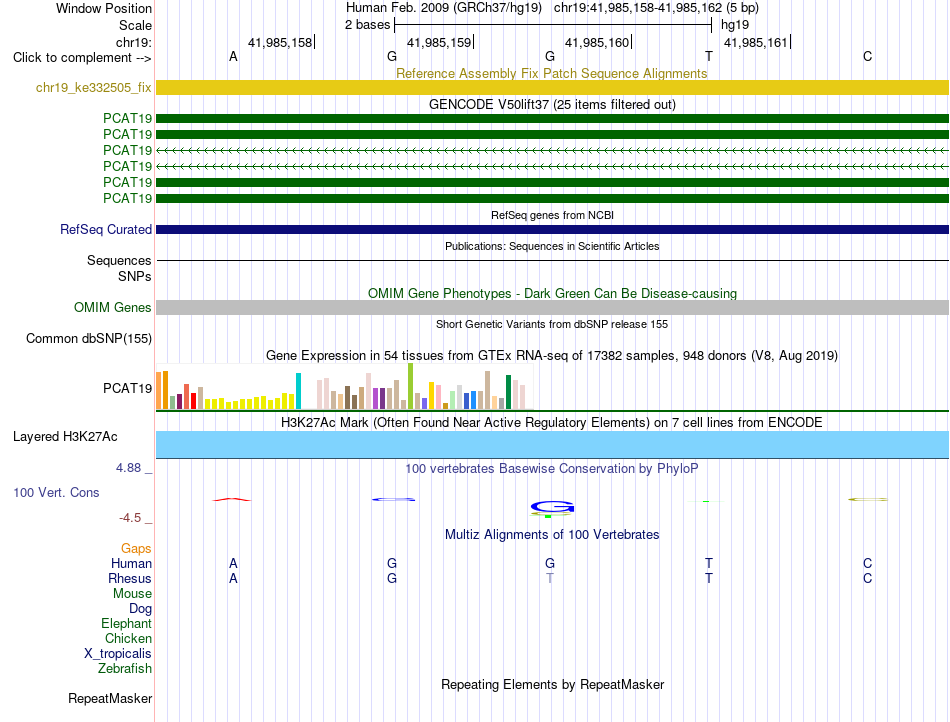Viewport: 950px width, 722px height.
Task: Open the GTEx Gene Expression track title
Action: (552, 356)
